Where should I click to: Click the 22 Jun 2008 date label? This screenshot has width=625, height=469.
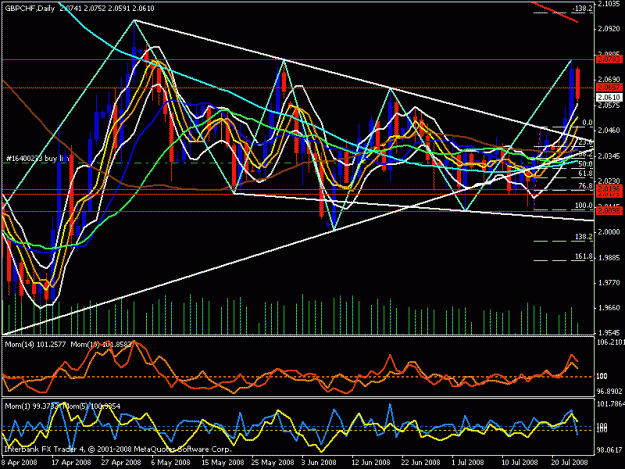click(421, 463)
